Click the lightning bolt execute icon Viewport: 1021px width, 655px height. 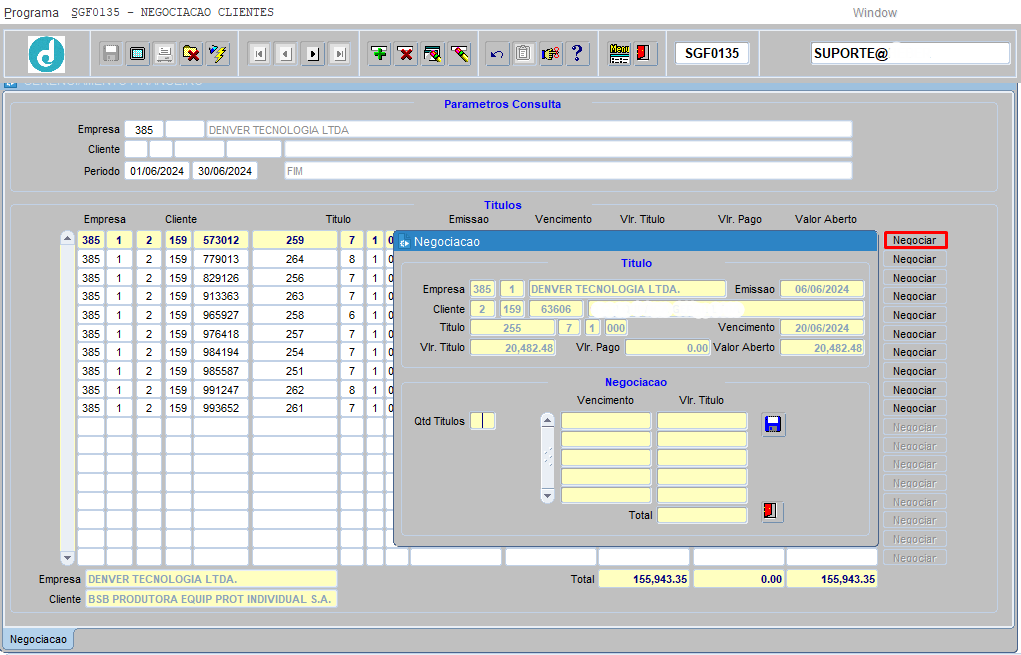(218, 53)
